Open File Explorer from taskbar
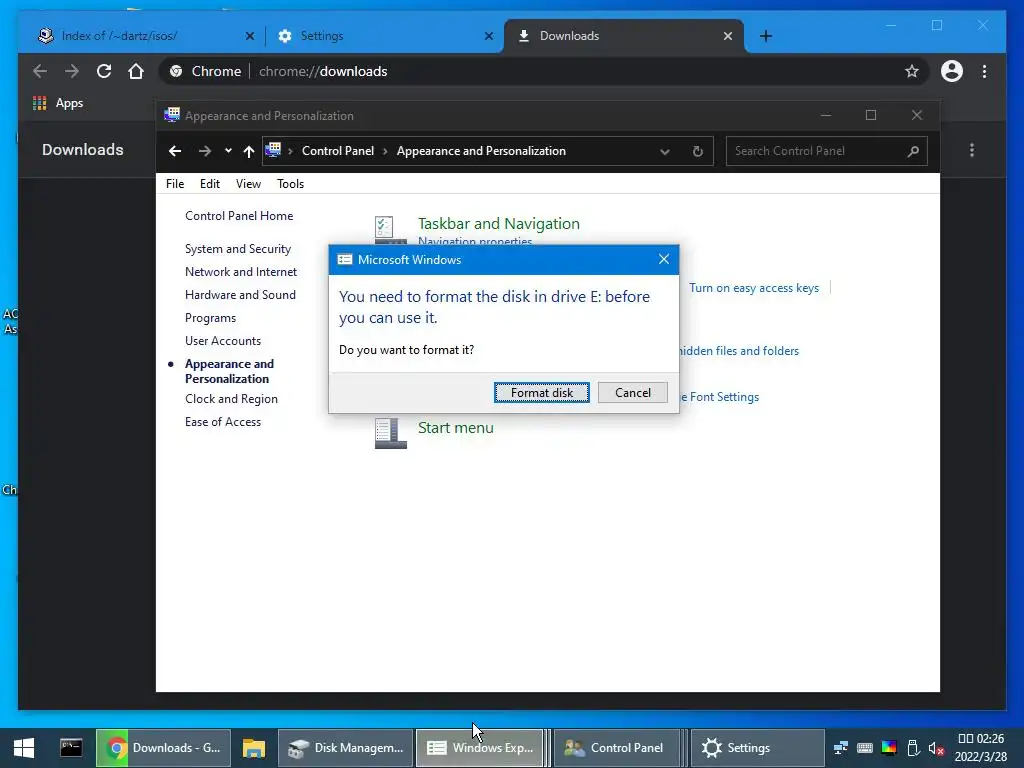The image size is (1024, 768). 253,748
